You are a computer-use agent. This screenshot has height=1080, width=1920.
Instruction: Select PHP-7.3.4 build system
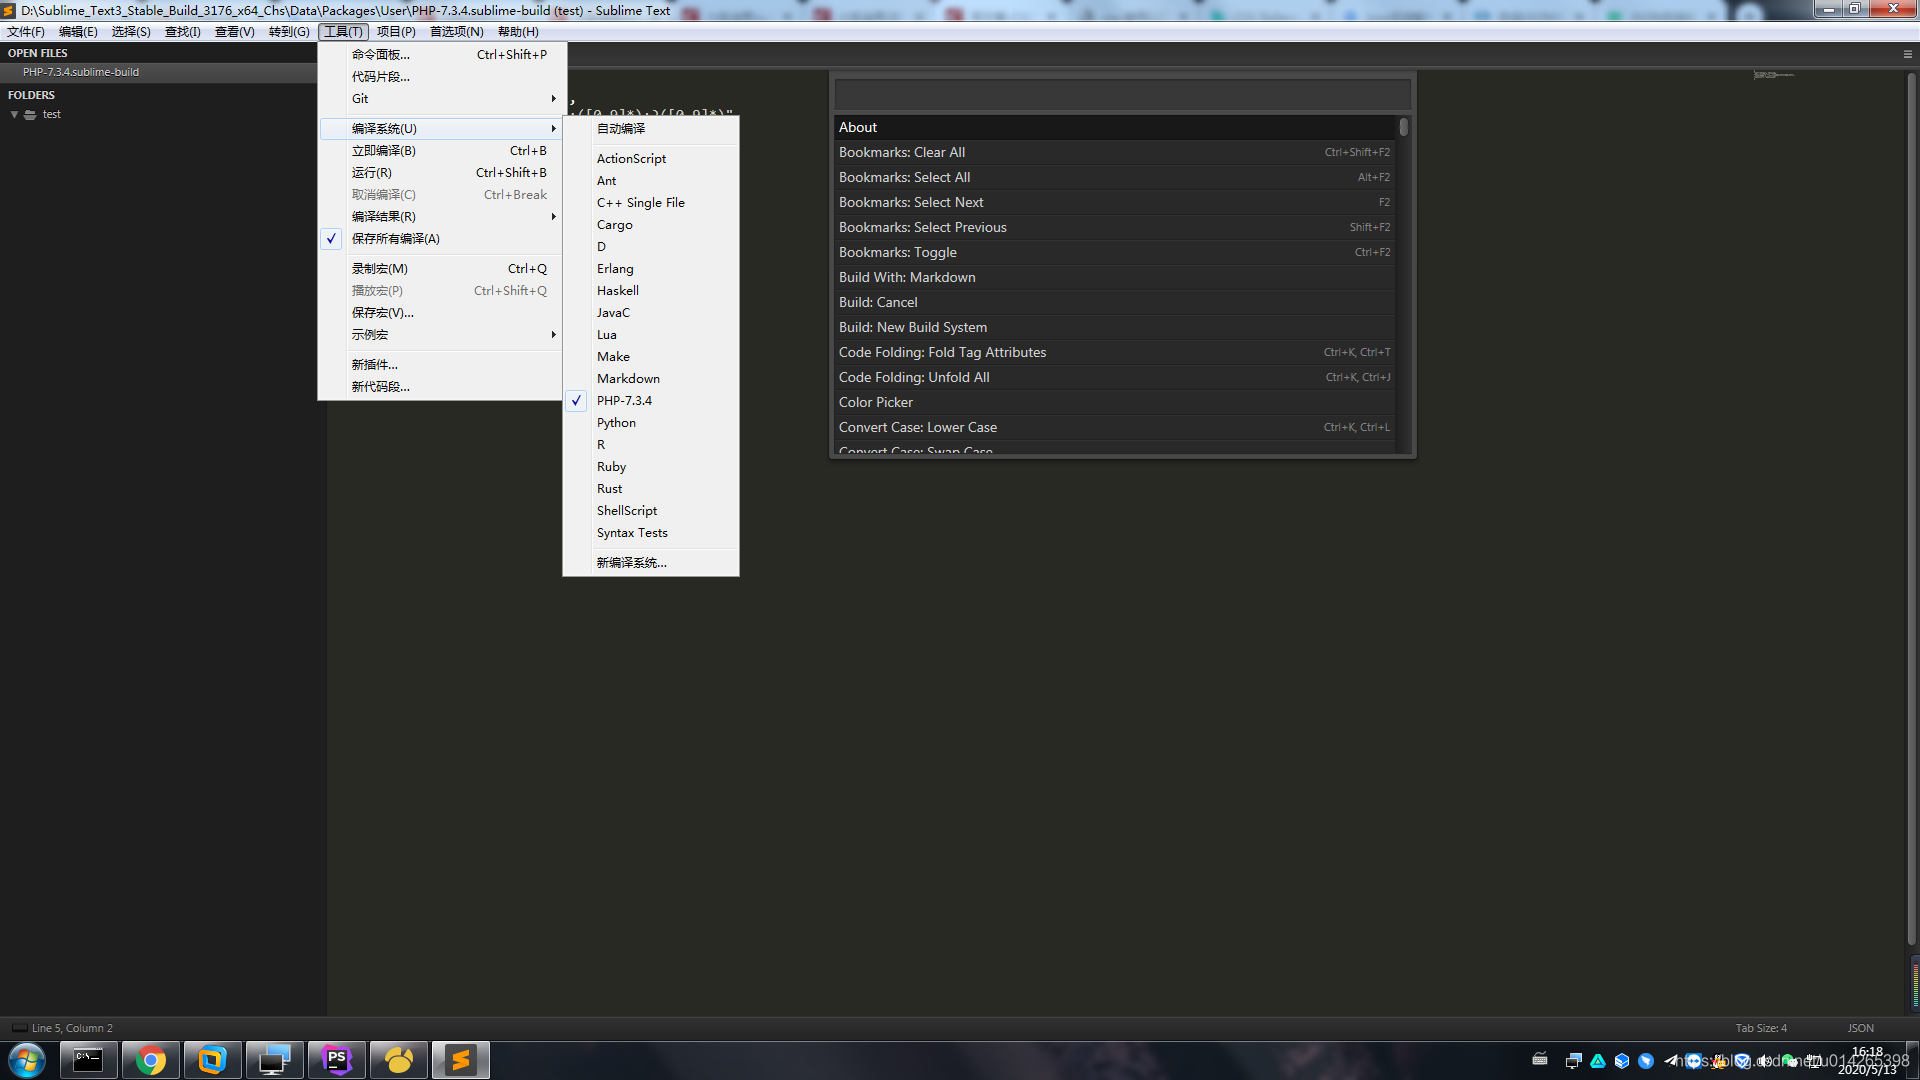coord(624,400)
